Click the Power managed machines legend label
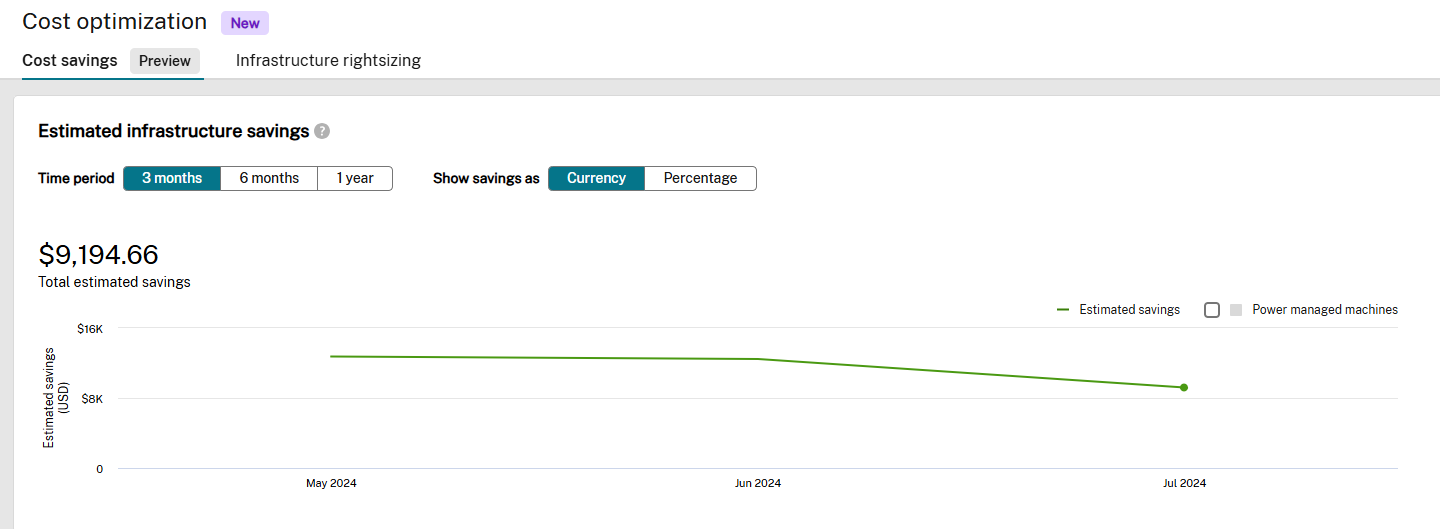The image size is (1440, 529). [x=1325, y=310]
